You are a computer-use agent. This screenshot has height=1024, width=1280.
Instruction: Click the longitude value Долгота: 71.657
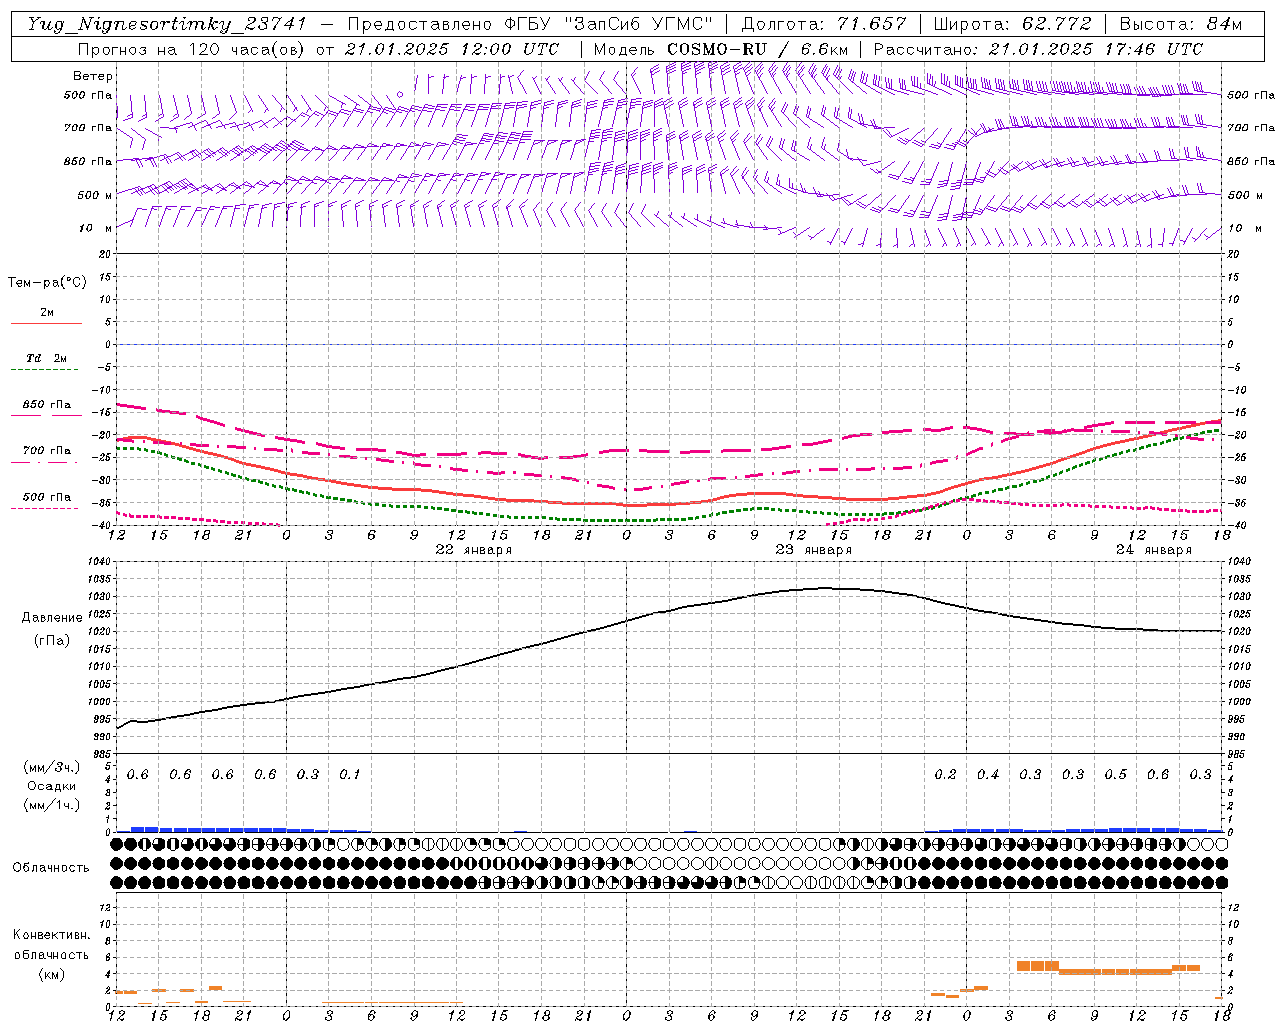824,24
